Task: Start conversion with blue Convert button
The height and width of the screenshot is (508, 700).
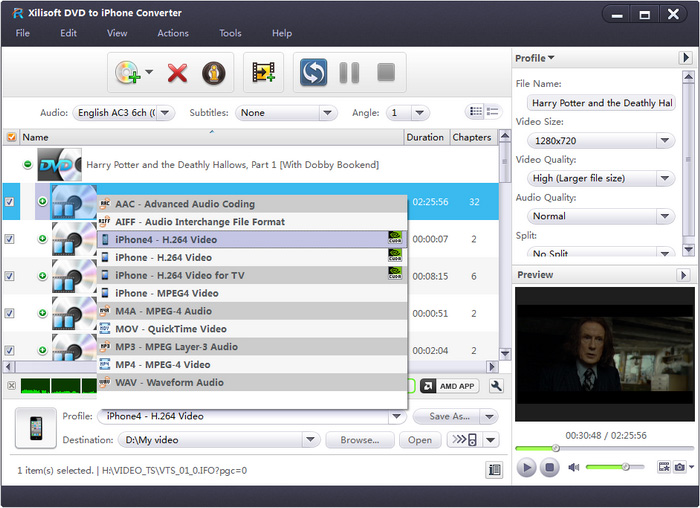Action: [313, 72]
